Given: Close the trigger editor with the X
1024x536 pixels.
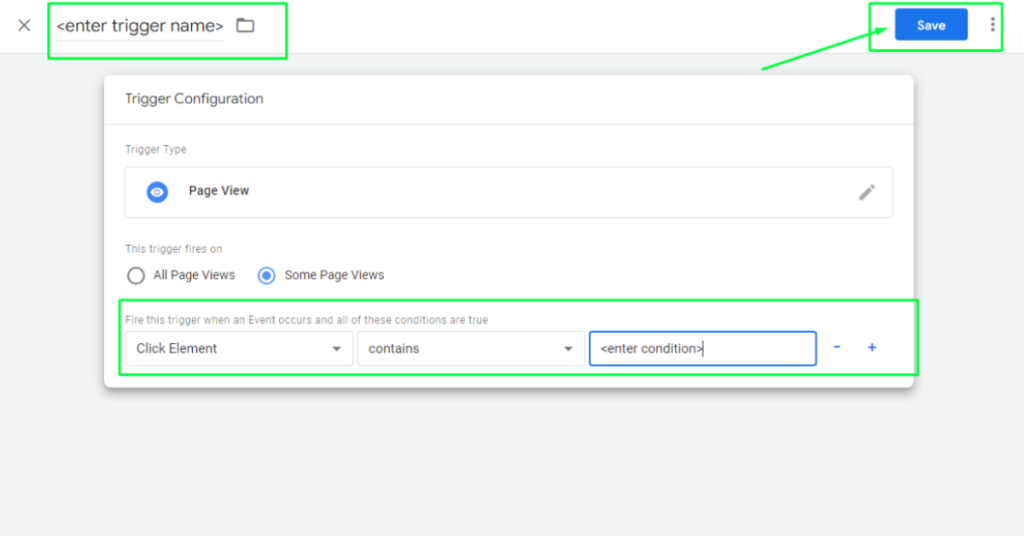Looking at the screenshot, I should [24, 26].
